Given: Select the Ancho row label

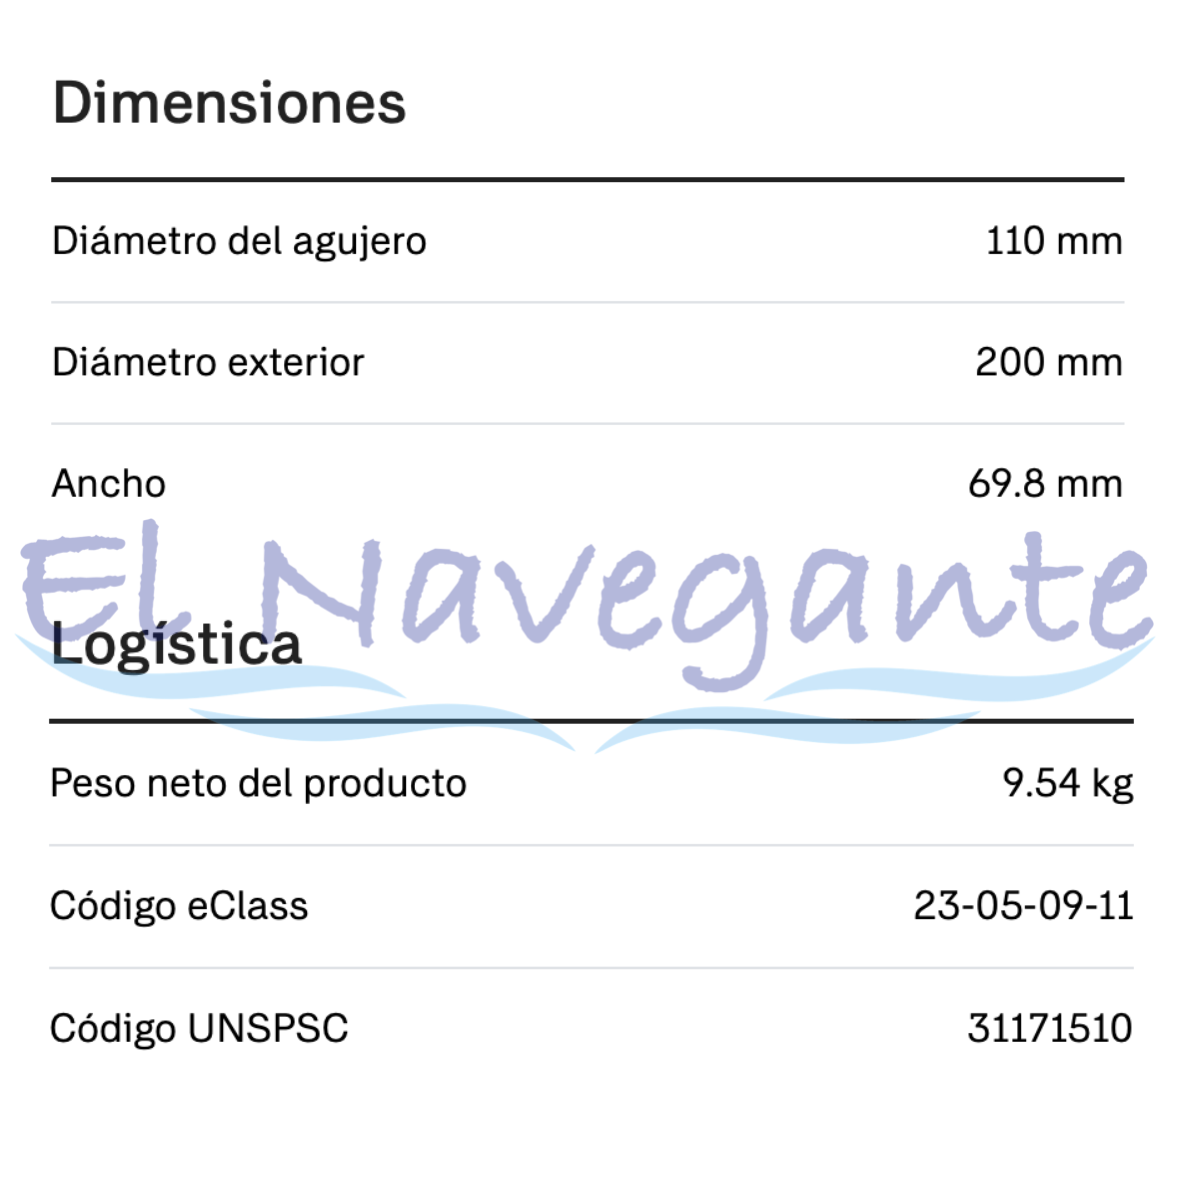Looking at the screenshot, I should (x=109, y=484).
